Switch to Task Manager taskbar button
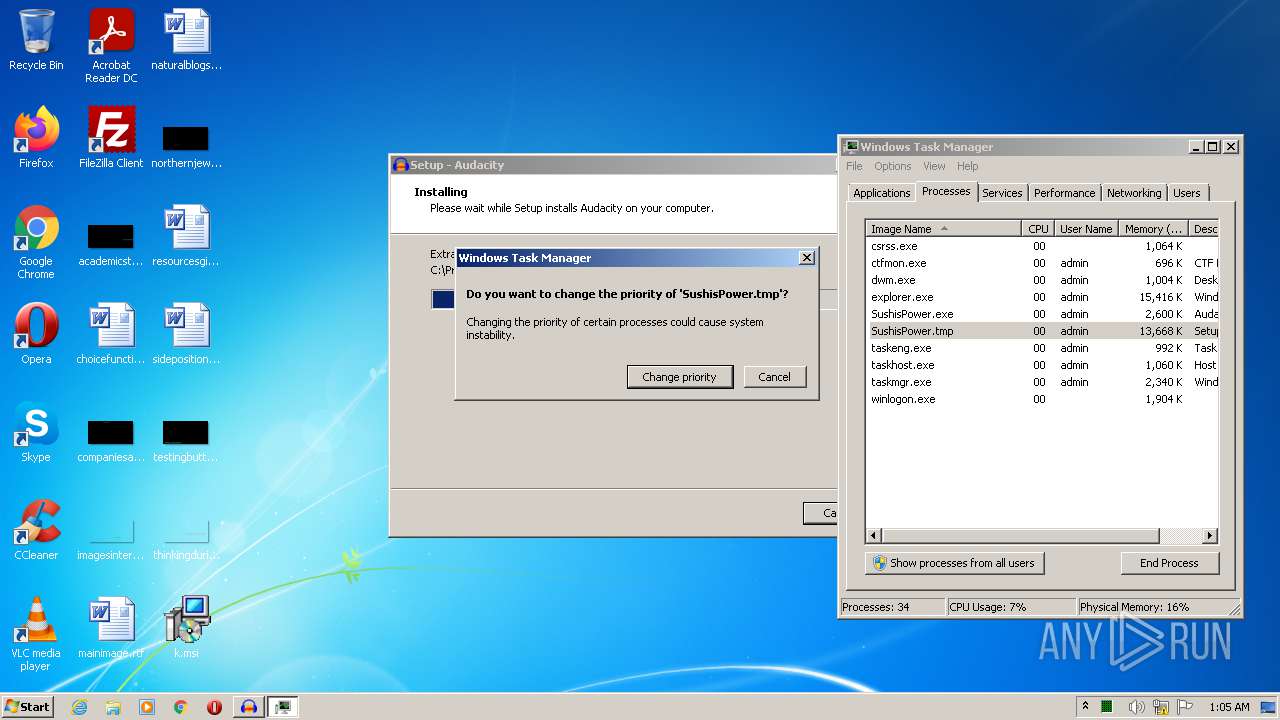The image size is (1280, 720). click(283, 707)
